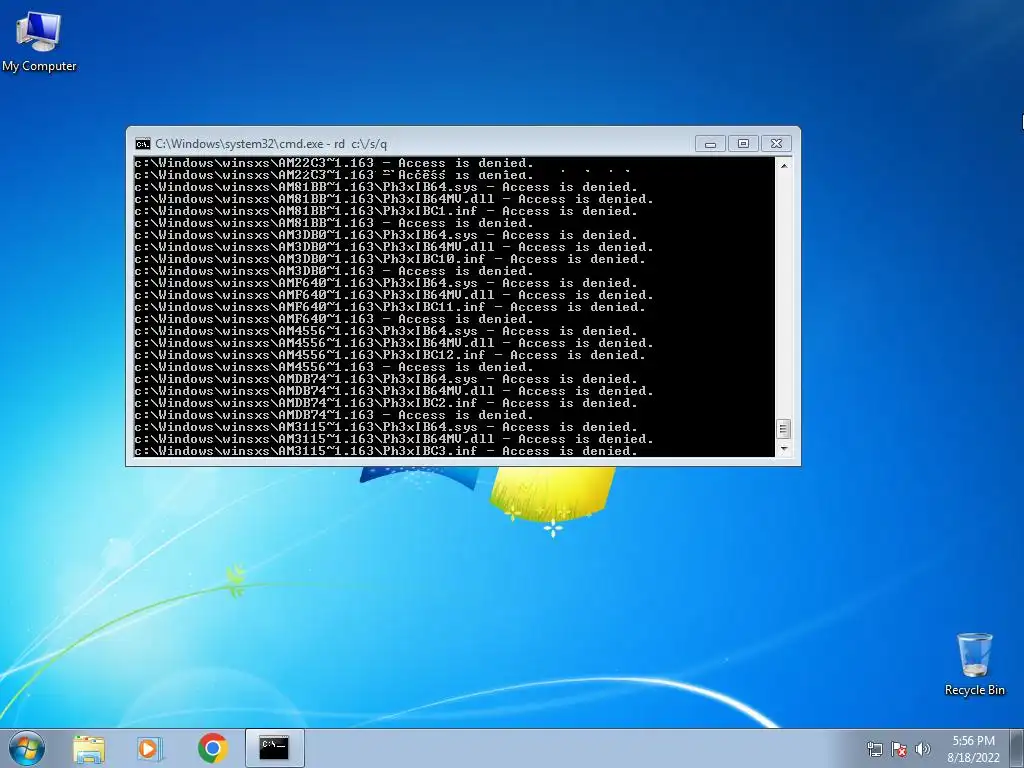Close the cmd.exe window
Viewport: 1024px width, 768px height.
tap(776, 144)
